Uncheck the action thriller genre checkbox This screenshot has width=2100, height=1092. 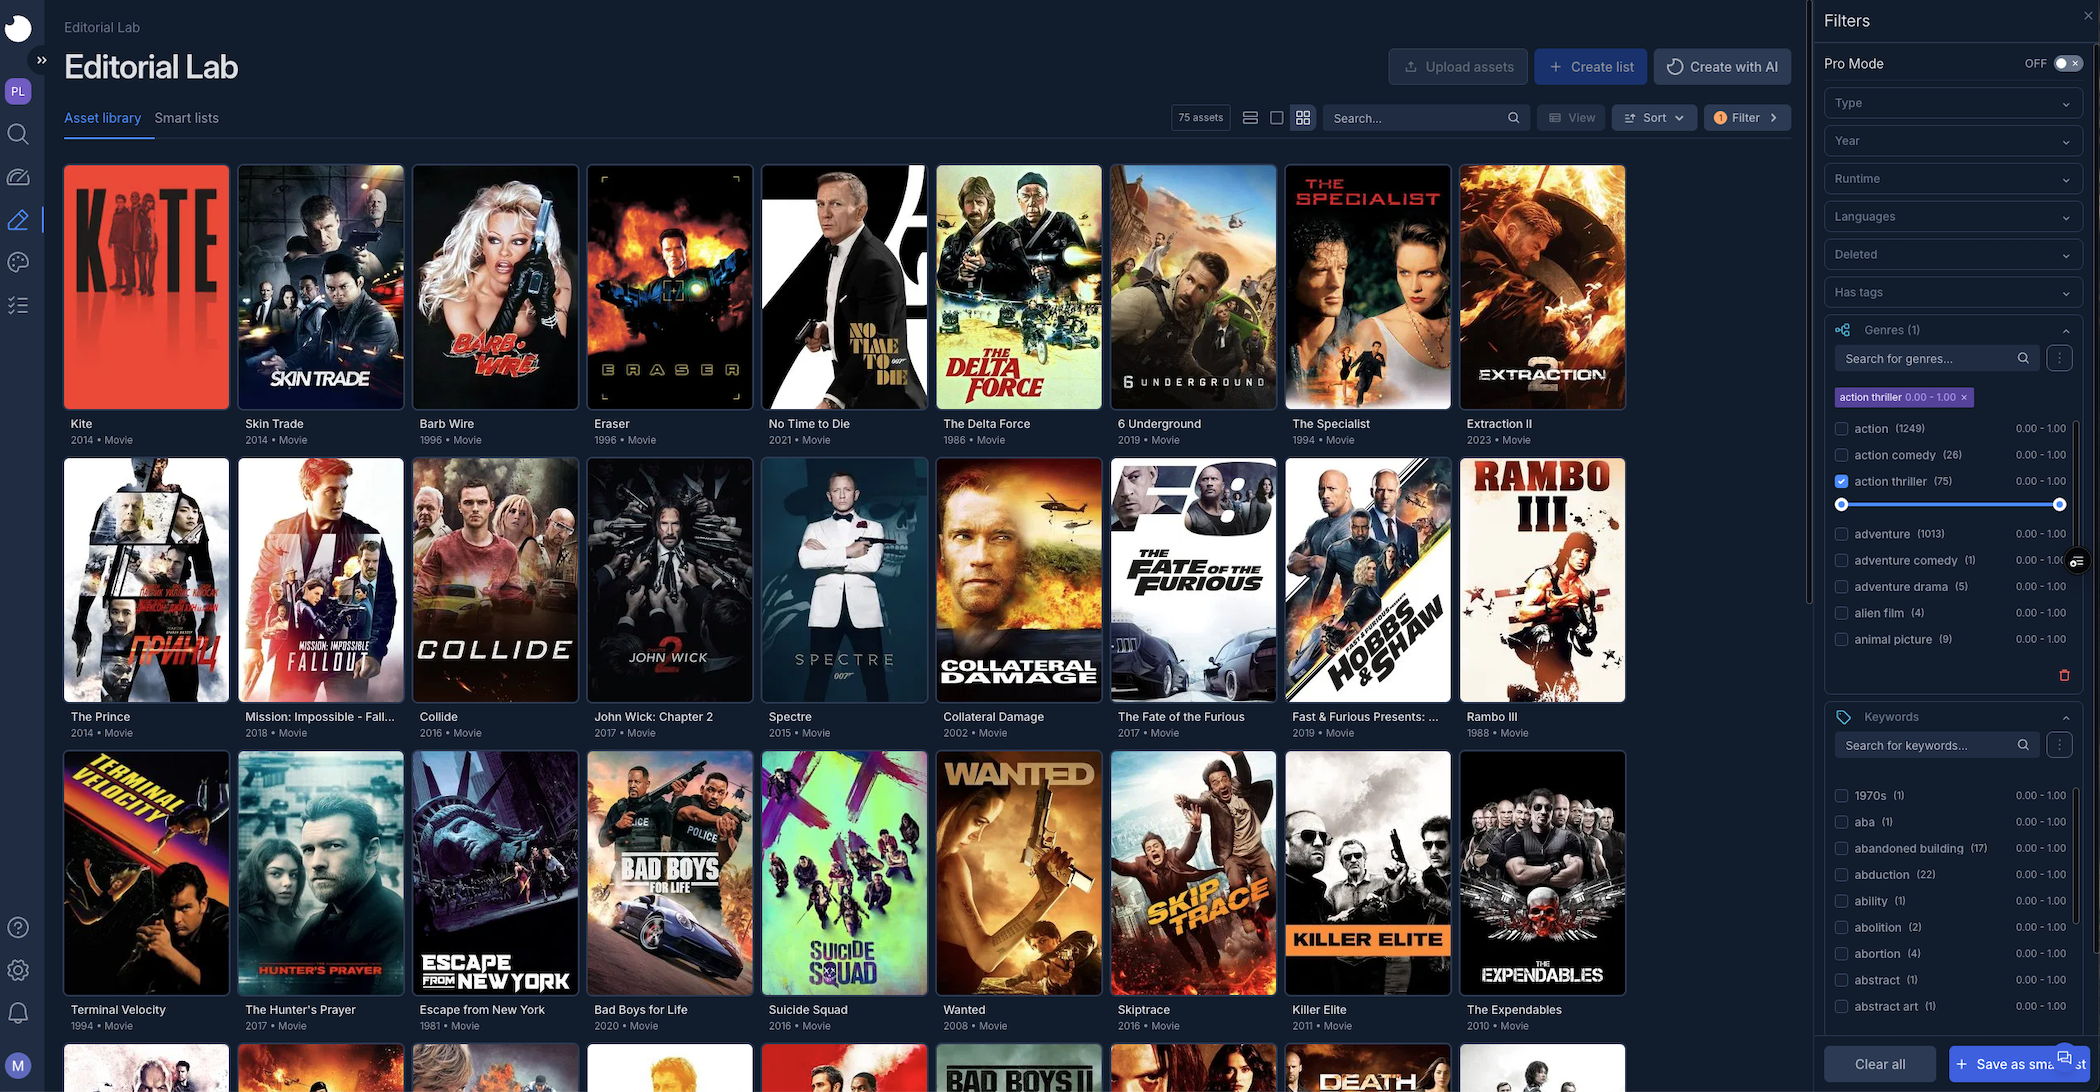click(1841, 481)
